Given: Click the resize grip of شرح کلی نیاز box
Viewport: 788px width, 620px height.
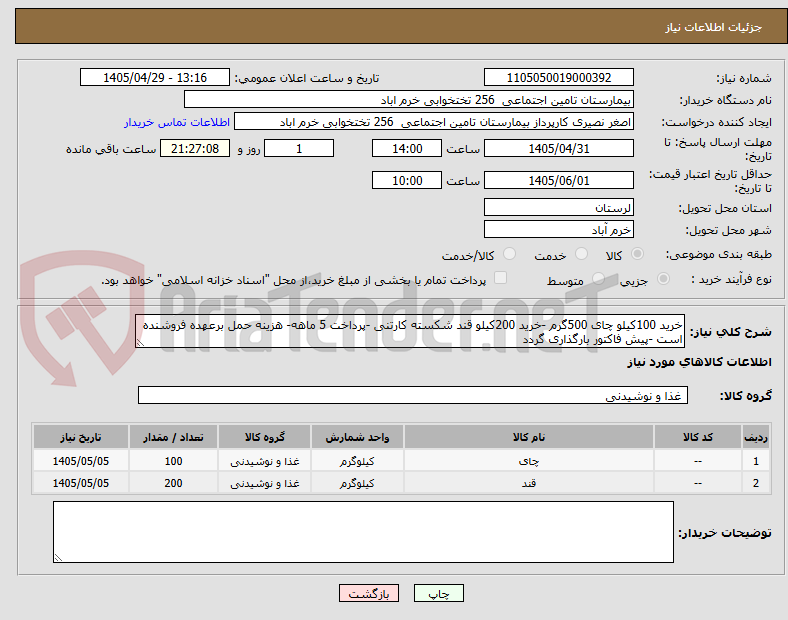Looking at the screenshot, I should [140, 343].
